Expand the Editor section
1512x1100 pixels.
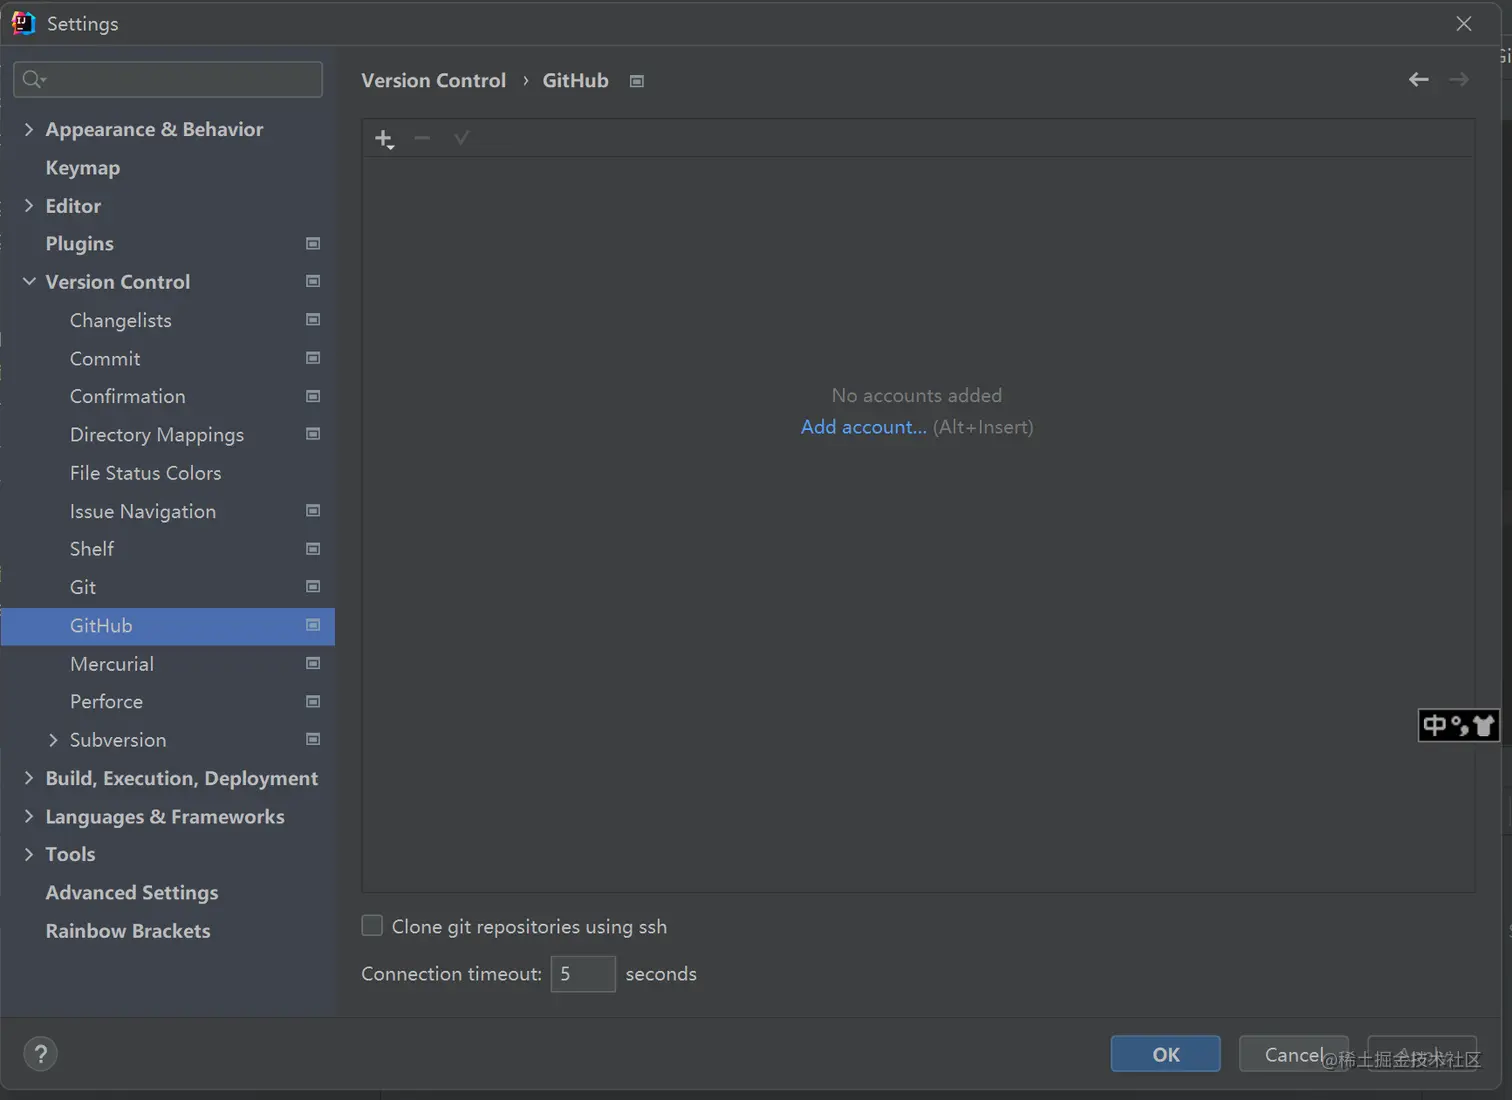click(29, 206)
